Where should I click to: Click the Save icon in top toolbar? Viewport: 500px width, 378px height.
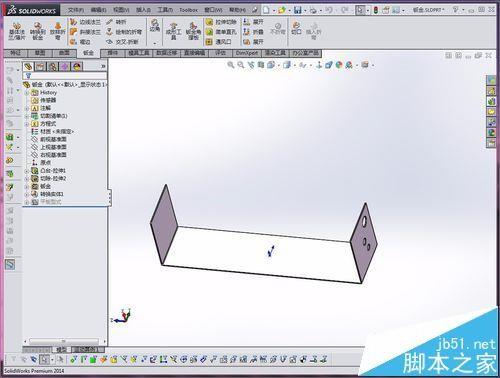point(298,10)
